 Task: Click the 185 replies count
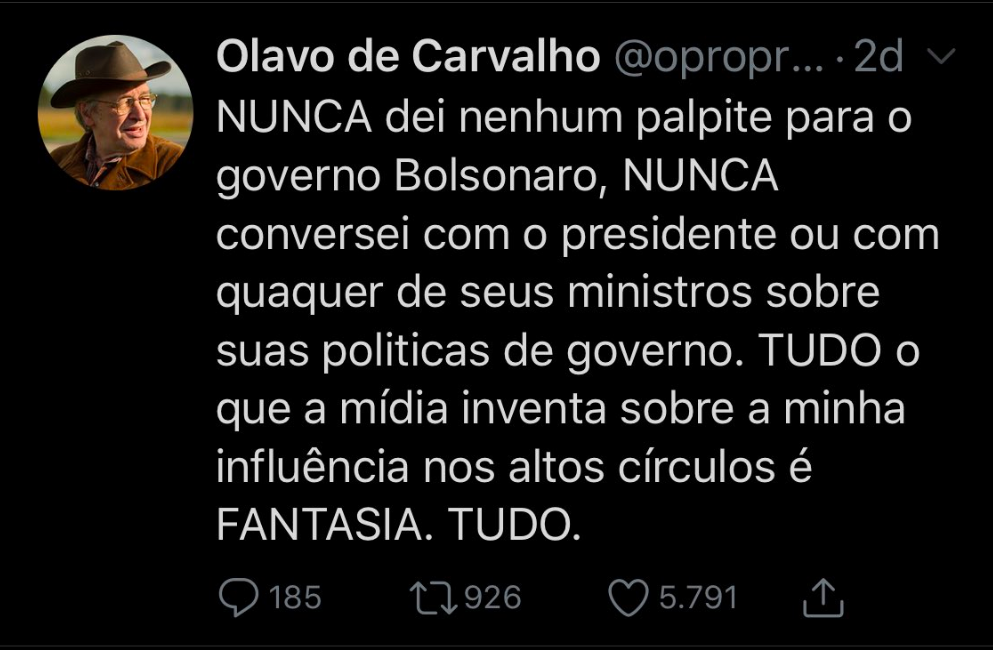(295, 598)
